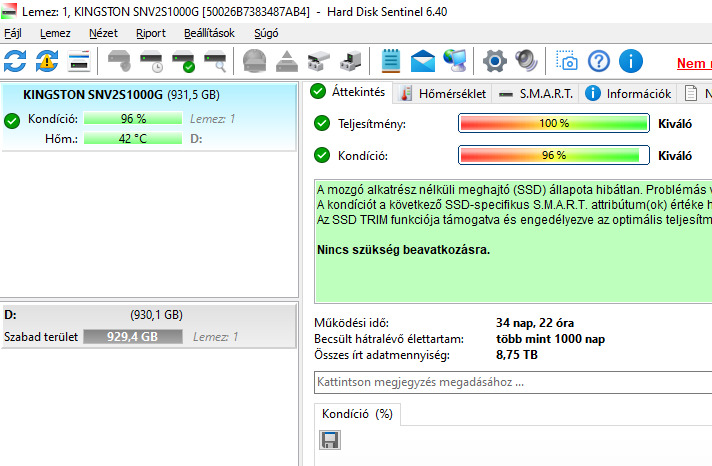Click the grey round disk surface icon
The image size is (712, 466).
click(254, 61)
